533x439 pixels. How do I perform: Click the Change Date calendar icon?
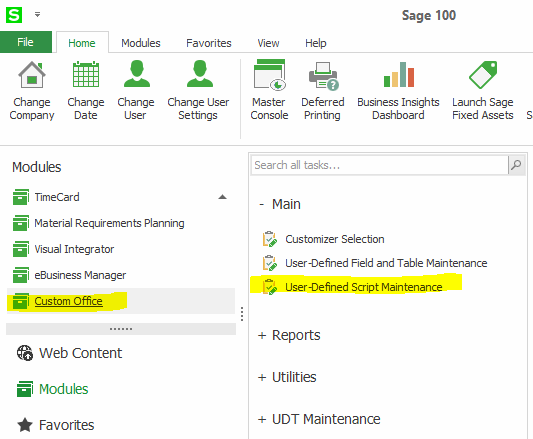point(86,74)
